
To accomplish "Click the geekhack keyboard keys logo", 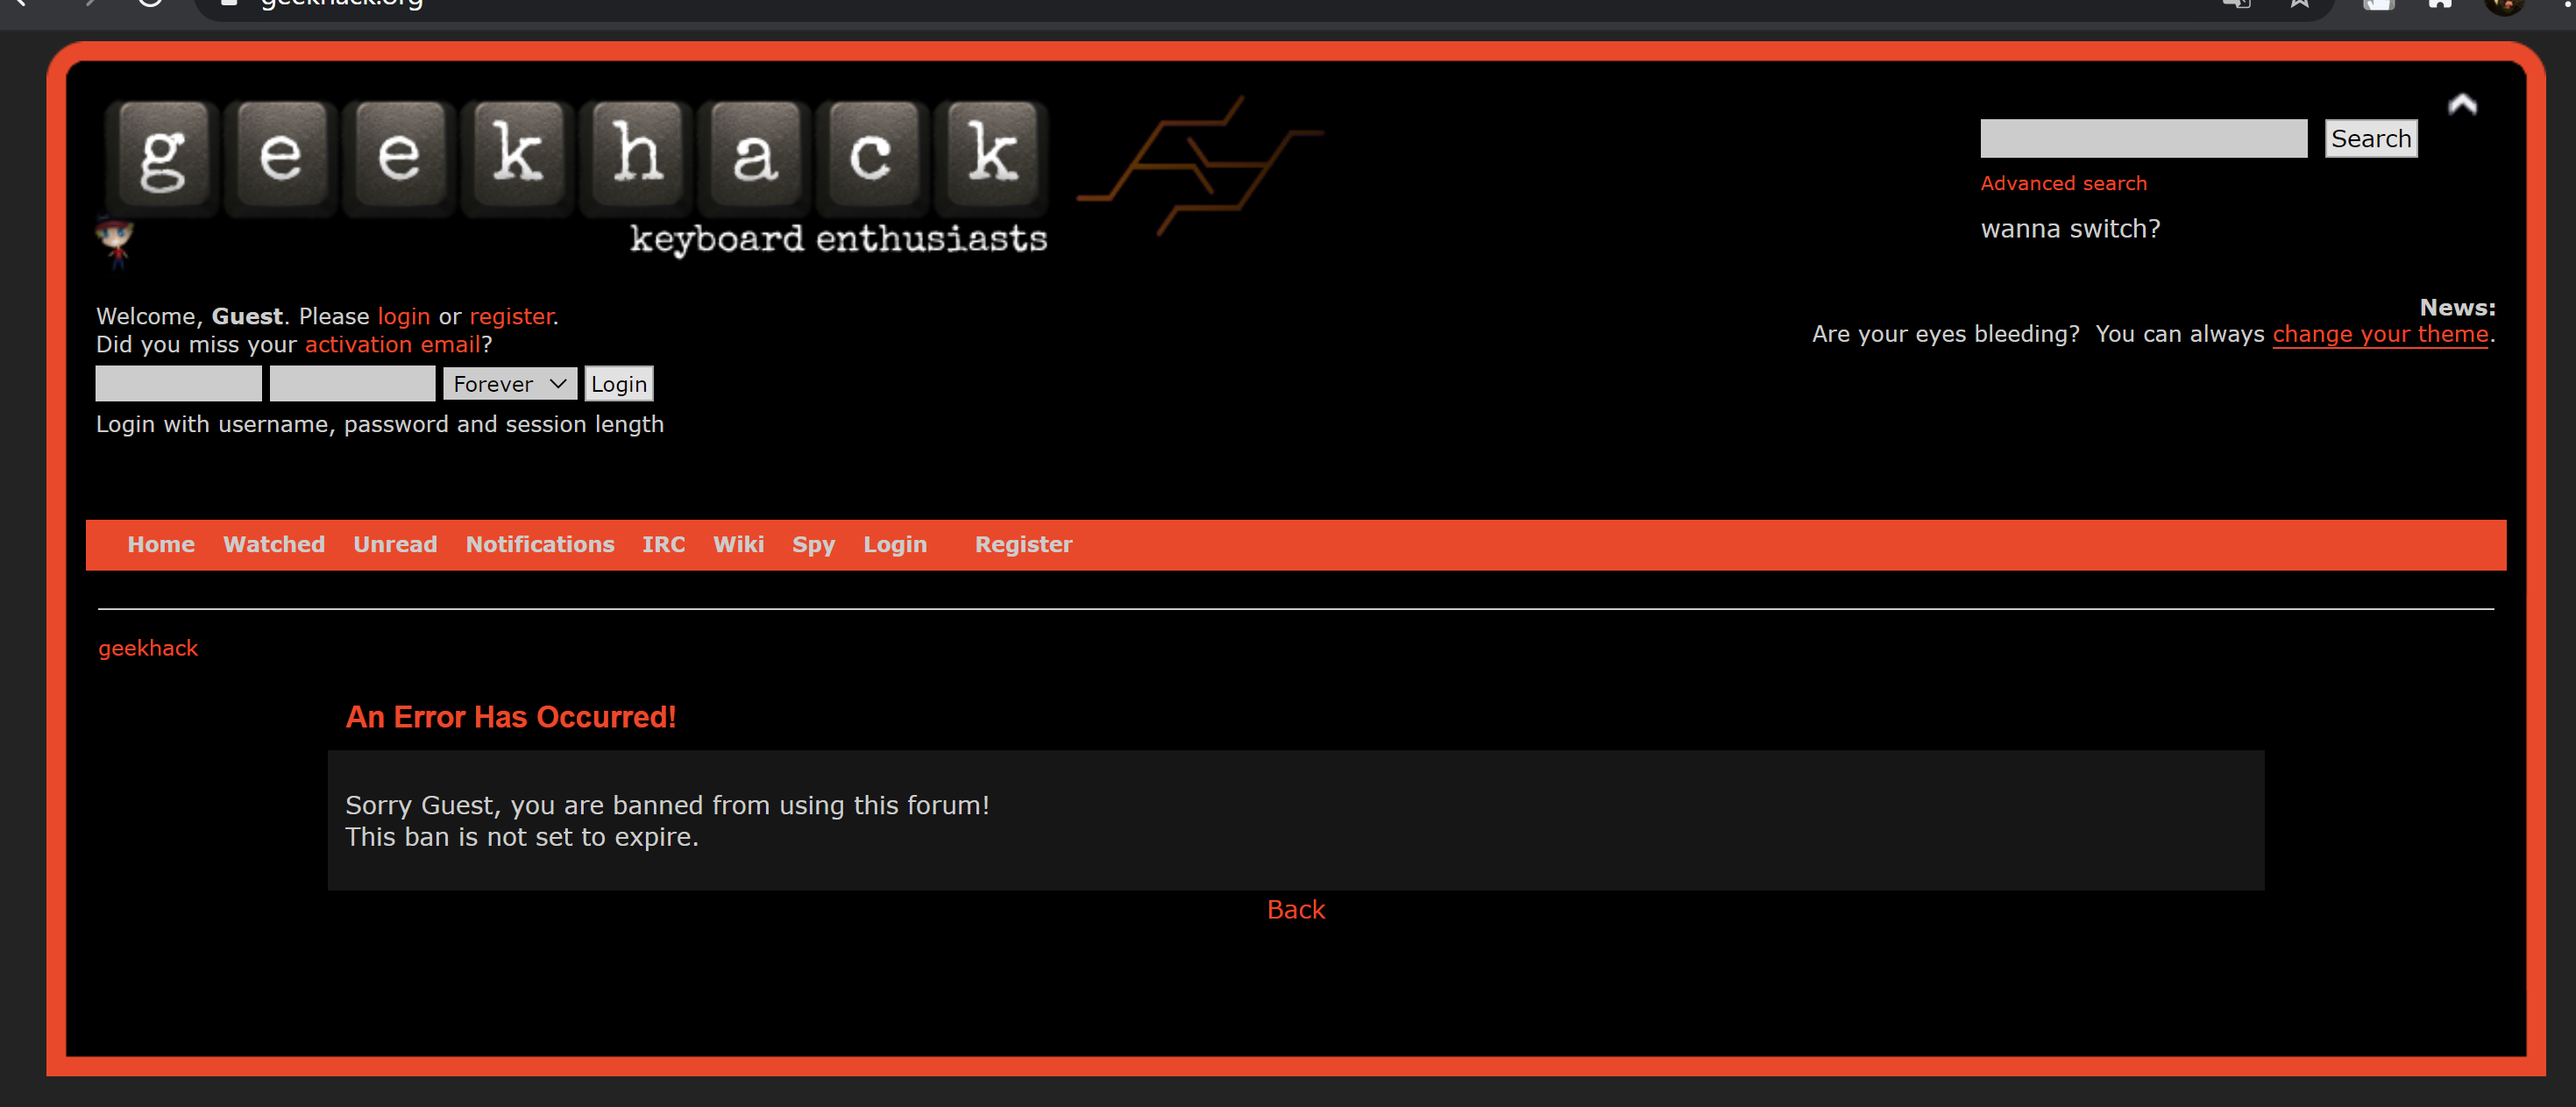I will click(578, 158).
